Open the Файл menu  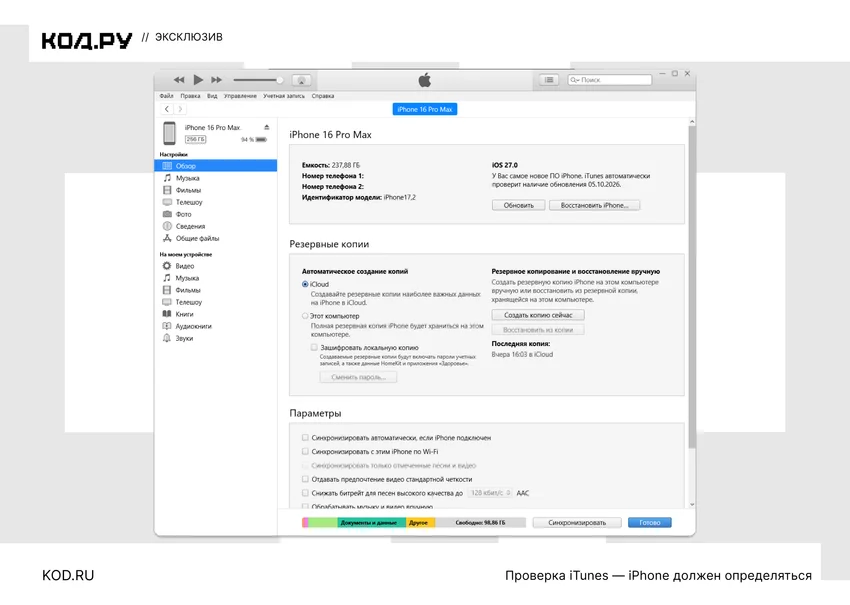(x=166, y=96)
